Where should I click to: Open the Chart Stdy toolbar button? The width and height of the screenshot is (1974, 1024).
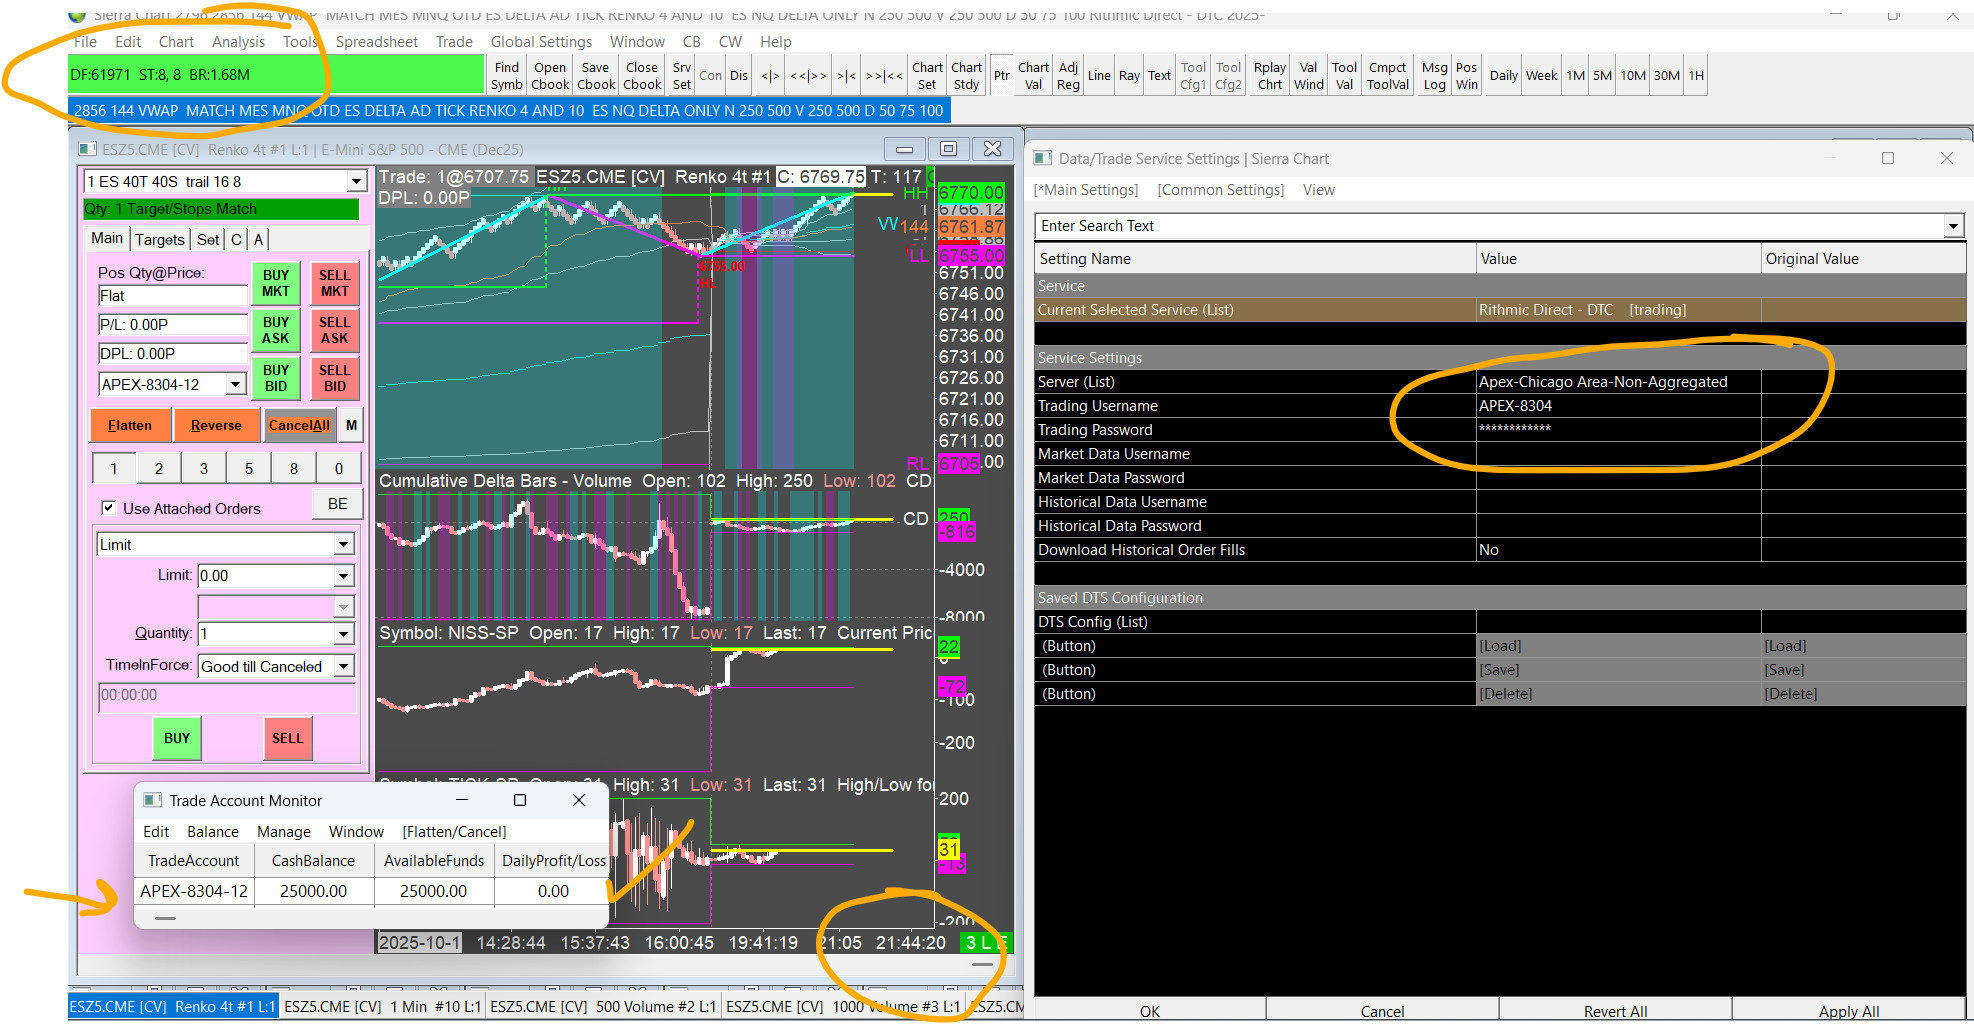tap(966, 76)
